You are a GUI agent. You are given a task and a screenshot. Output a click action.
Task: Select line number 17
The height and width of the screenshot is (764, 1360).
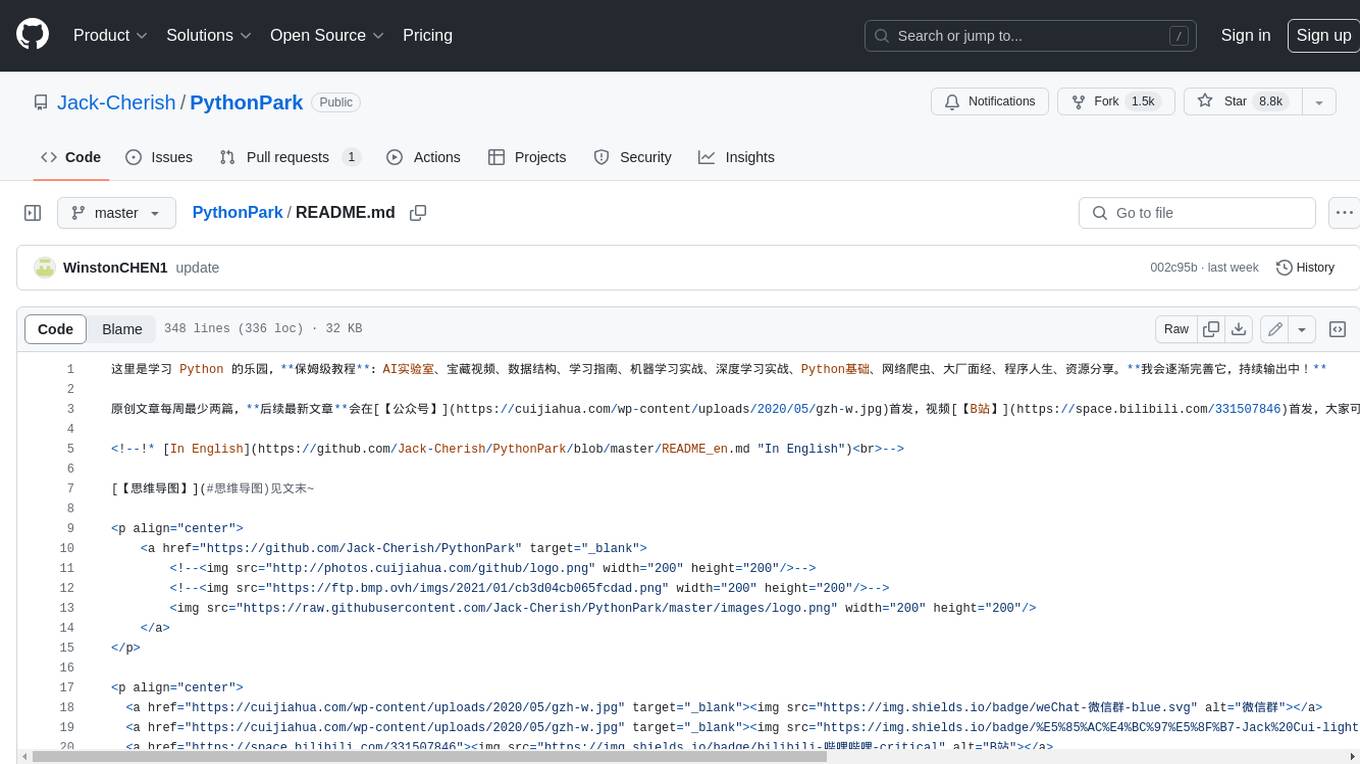click(67, 688)
